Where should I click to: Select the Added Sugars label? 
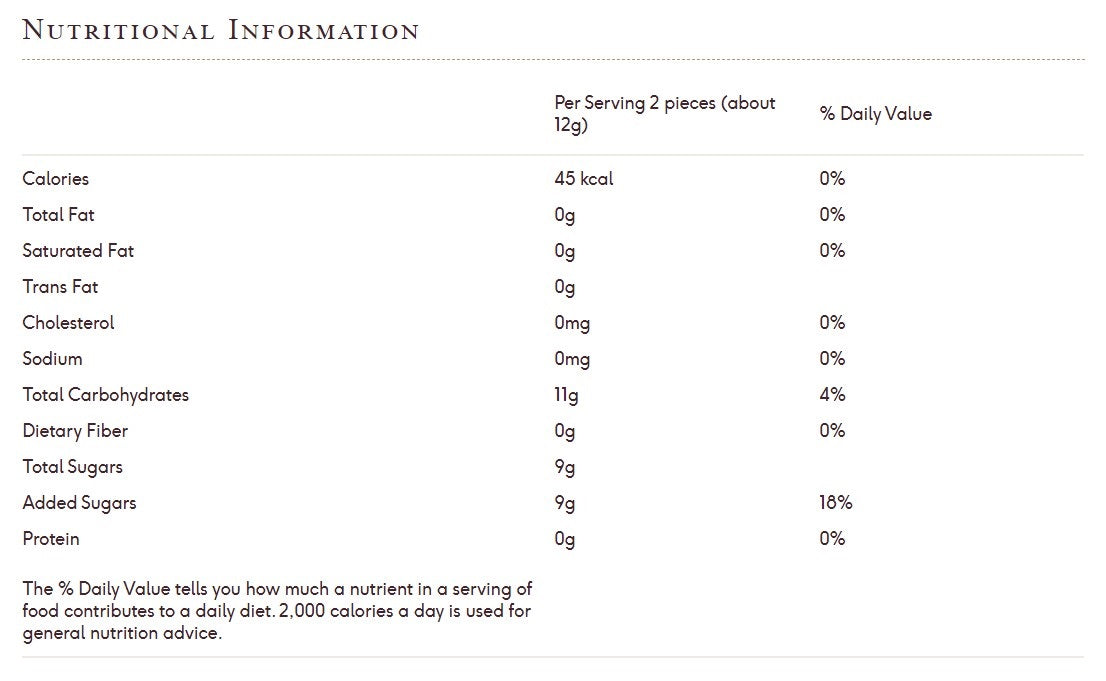click(79, 503)
